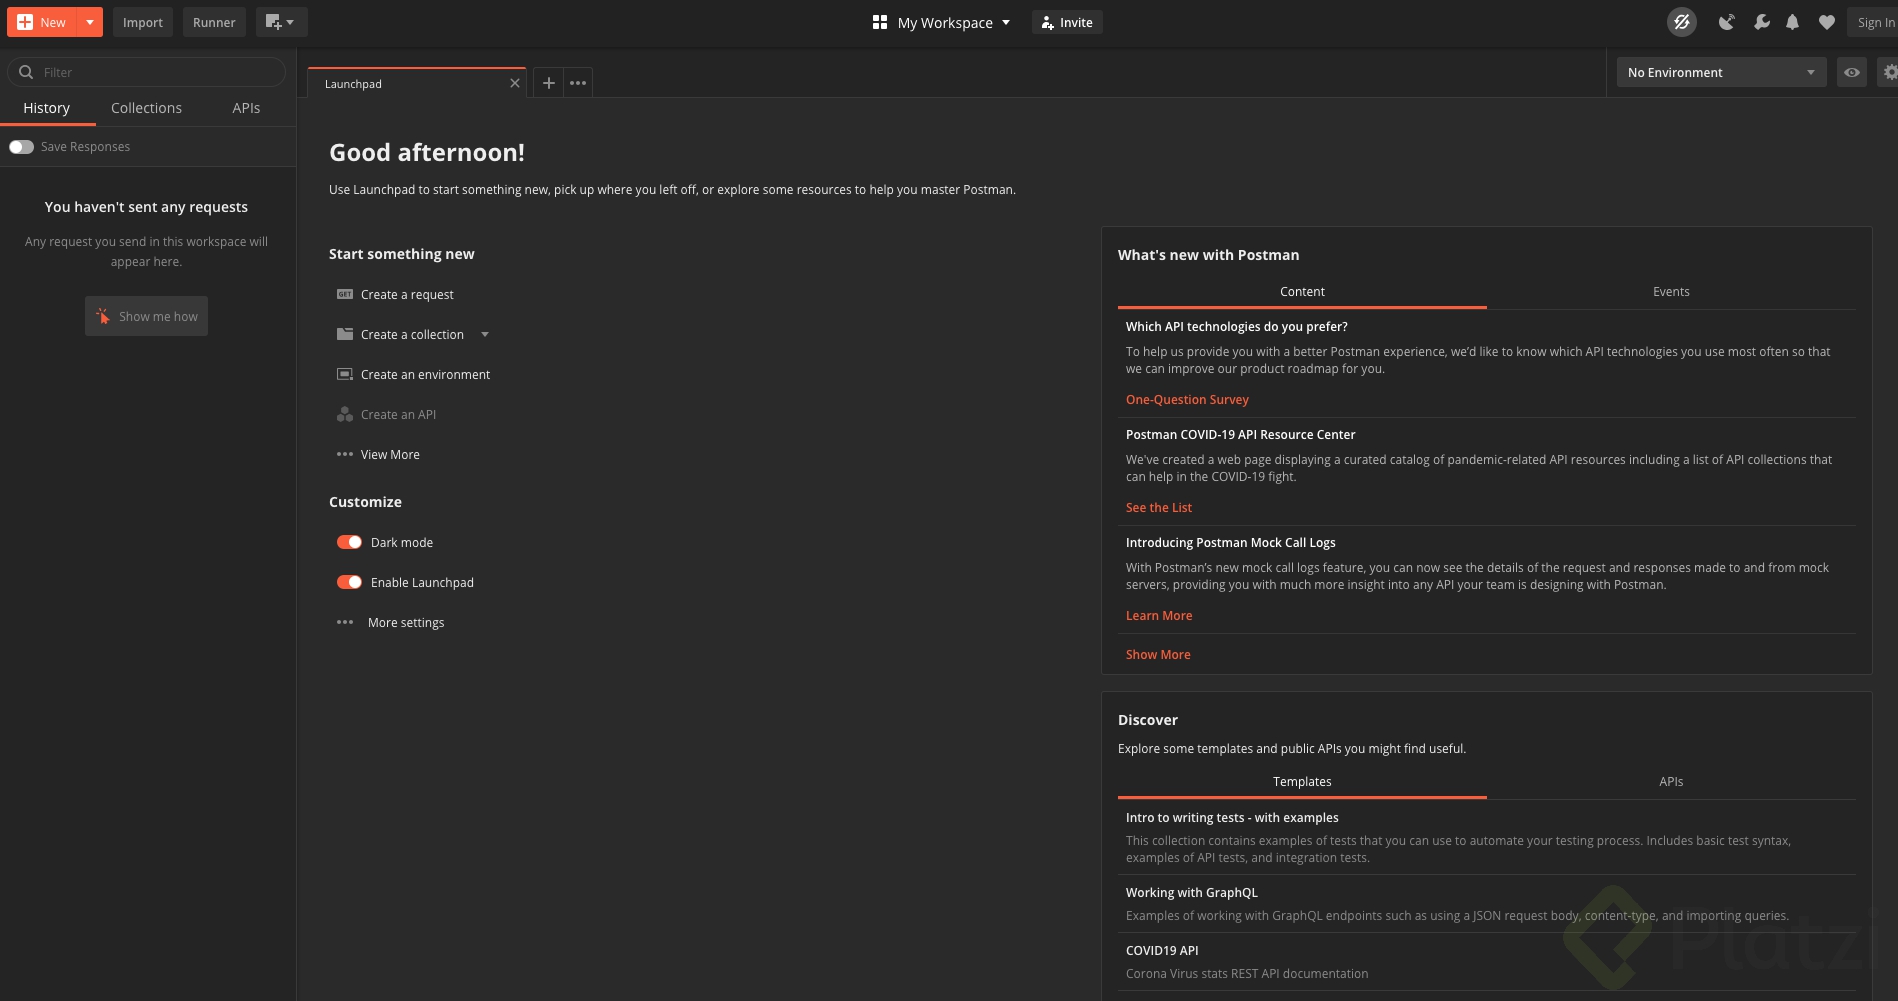This screenshot has height=1001, width=1898.
Task: Open the notifications bell
Action: pyautogui.click(x=1792, y=22)
